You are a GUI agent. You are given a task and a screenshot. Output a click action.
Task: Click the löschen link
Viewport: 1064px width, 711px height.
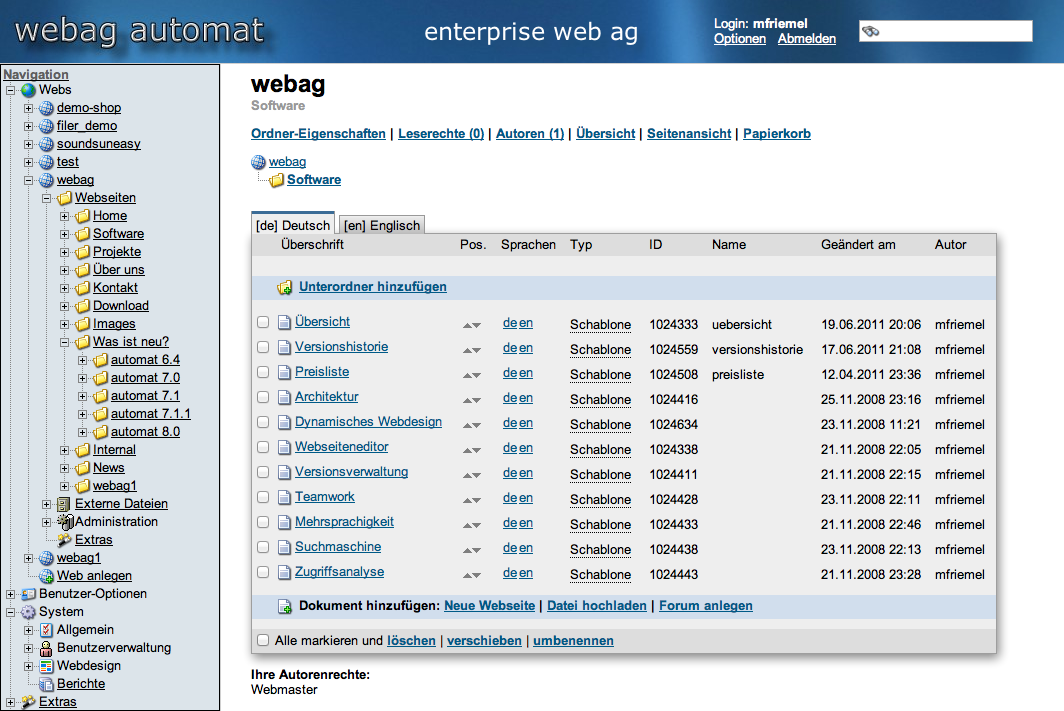click(411, 640)
